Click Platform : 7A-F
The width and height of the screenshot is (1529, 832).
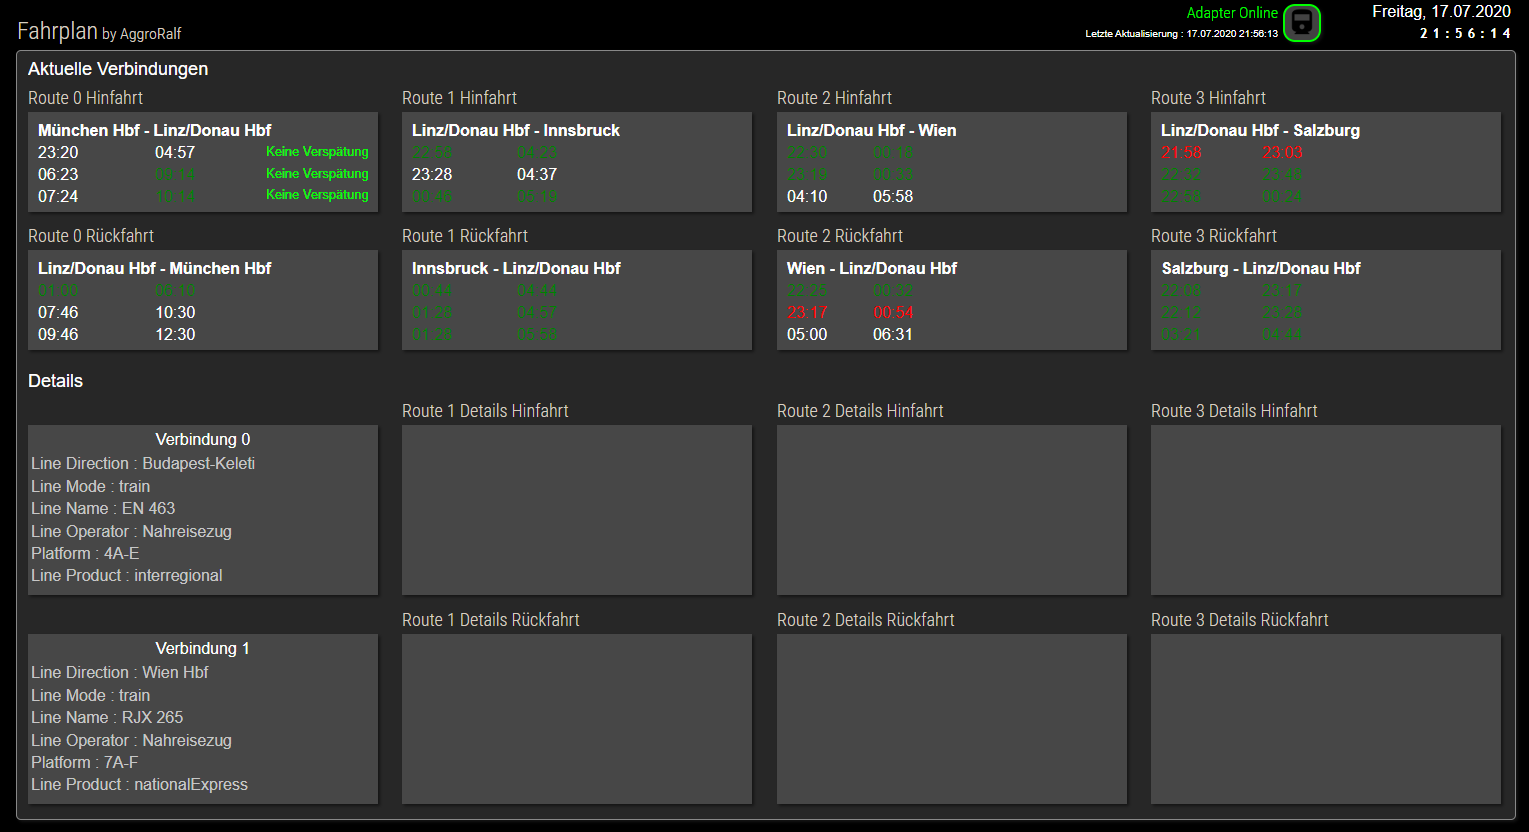[x=85, y=762]
